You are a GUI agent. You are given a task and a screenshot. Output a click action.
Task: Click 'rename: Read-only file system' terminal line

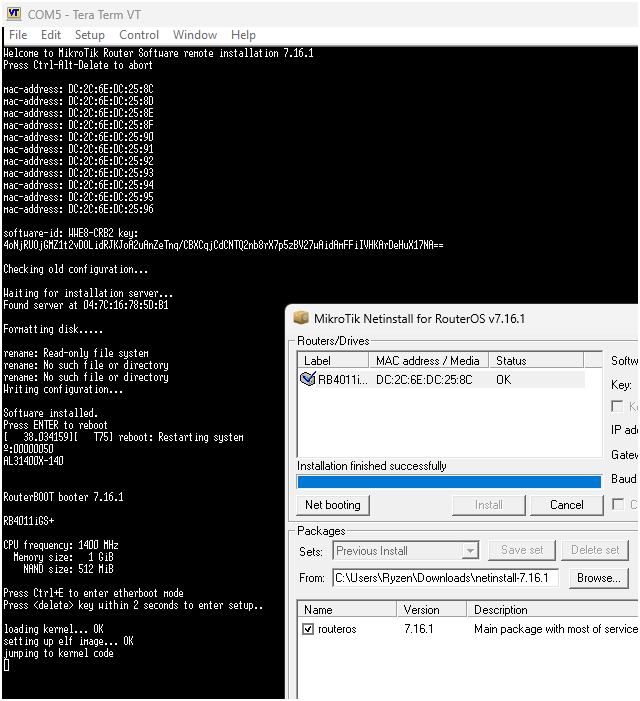tap(76, 353)
